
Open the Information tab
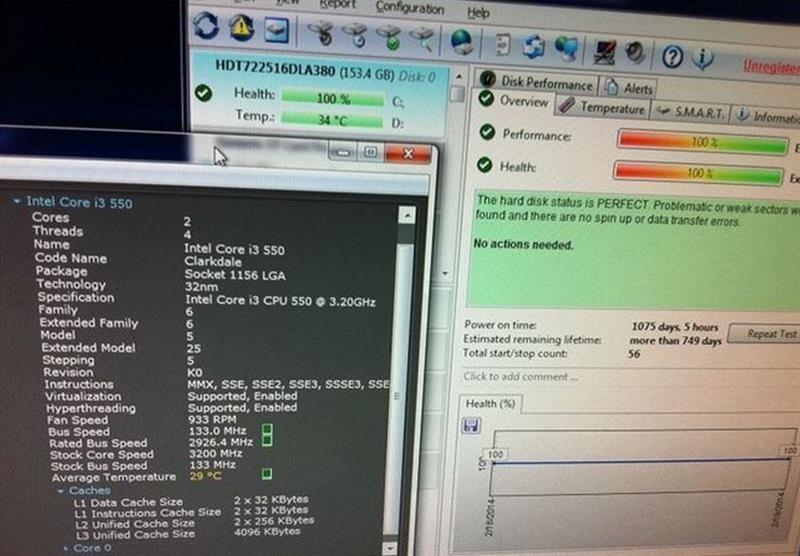767,116
